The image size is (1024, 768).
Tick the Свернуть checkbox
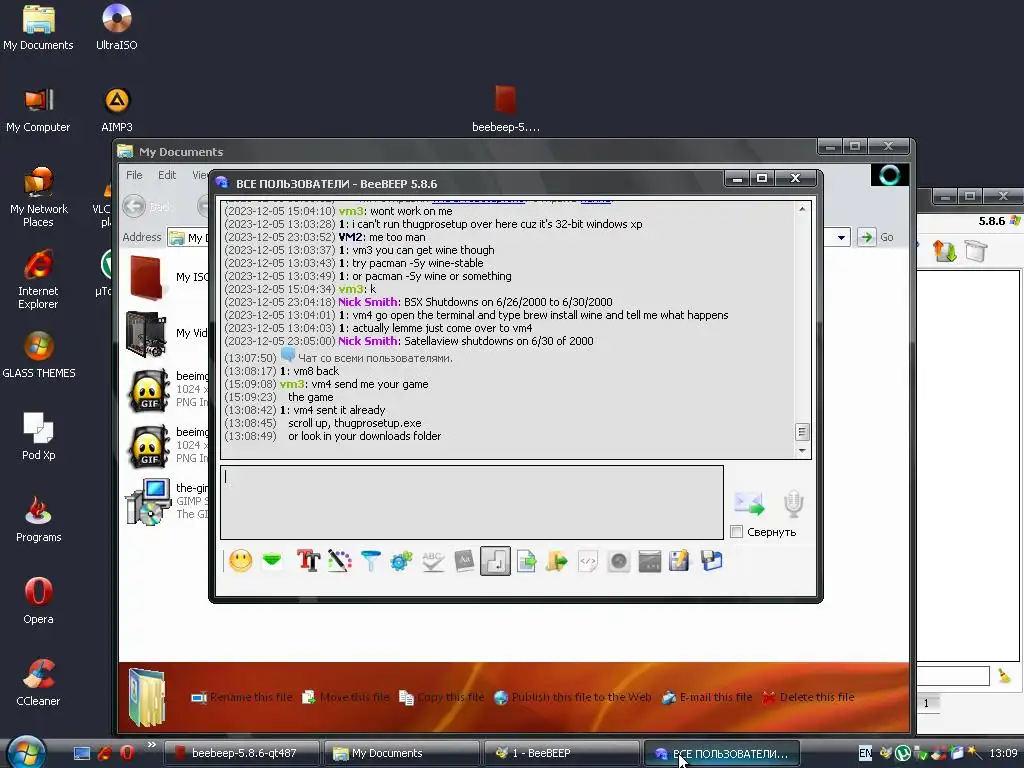click(x=737, y=532)
